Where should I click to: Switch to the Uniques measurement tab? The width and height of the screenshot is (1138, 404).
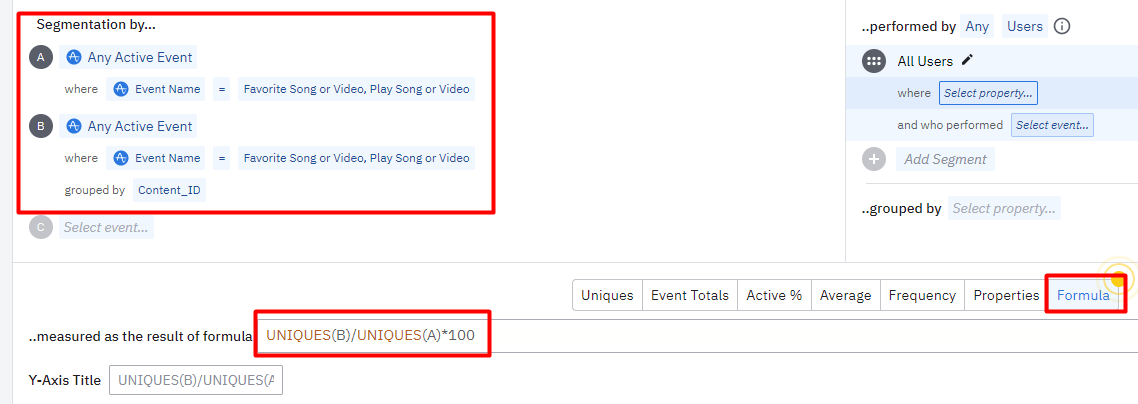click(607, 295)
